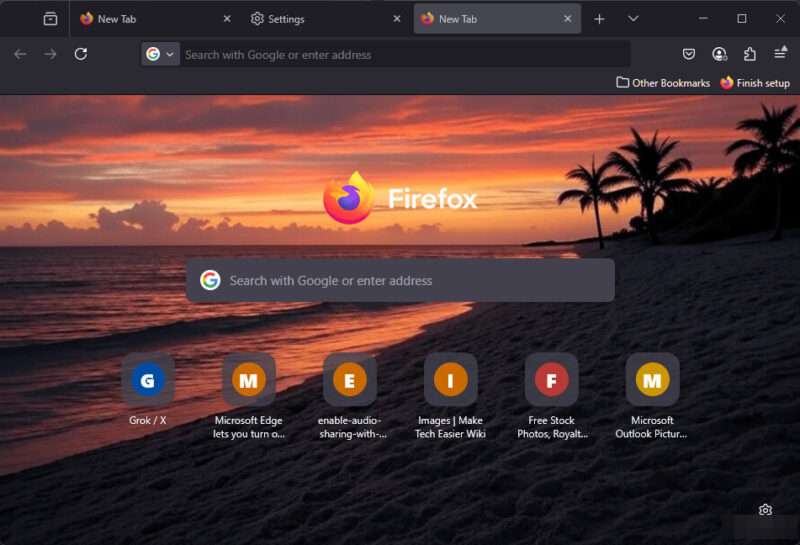The height and width of the screenshot is (545, 800).
Task: Open the list all tabs chevron
Action: (x=633, y=19)
